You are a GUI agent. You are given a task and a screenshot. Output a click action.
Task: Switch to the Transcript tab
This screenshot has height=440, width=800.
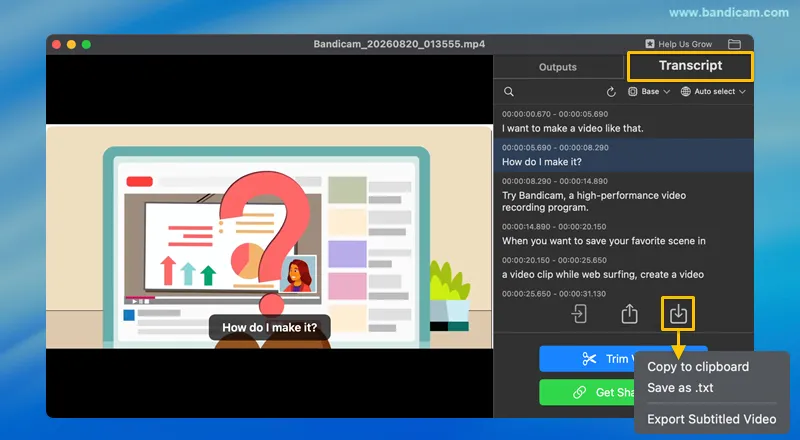point(690,66)
